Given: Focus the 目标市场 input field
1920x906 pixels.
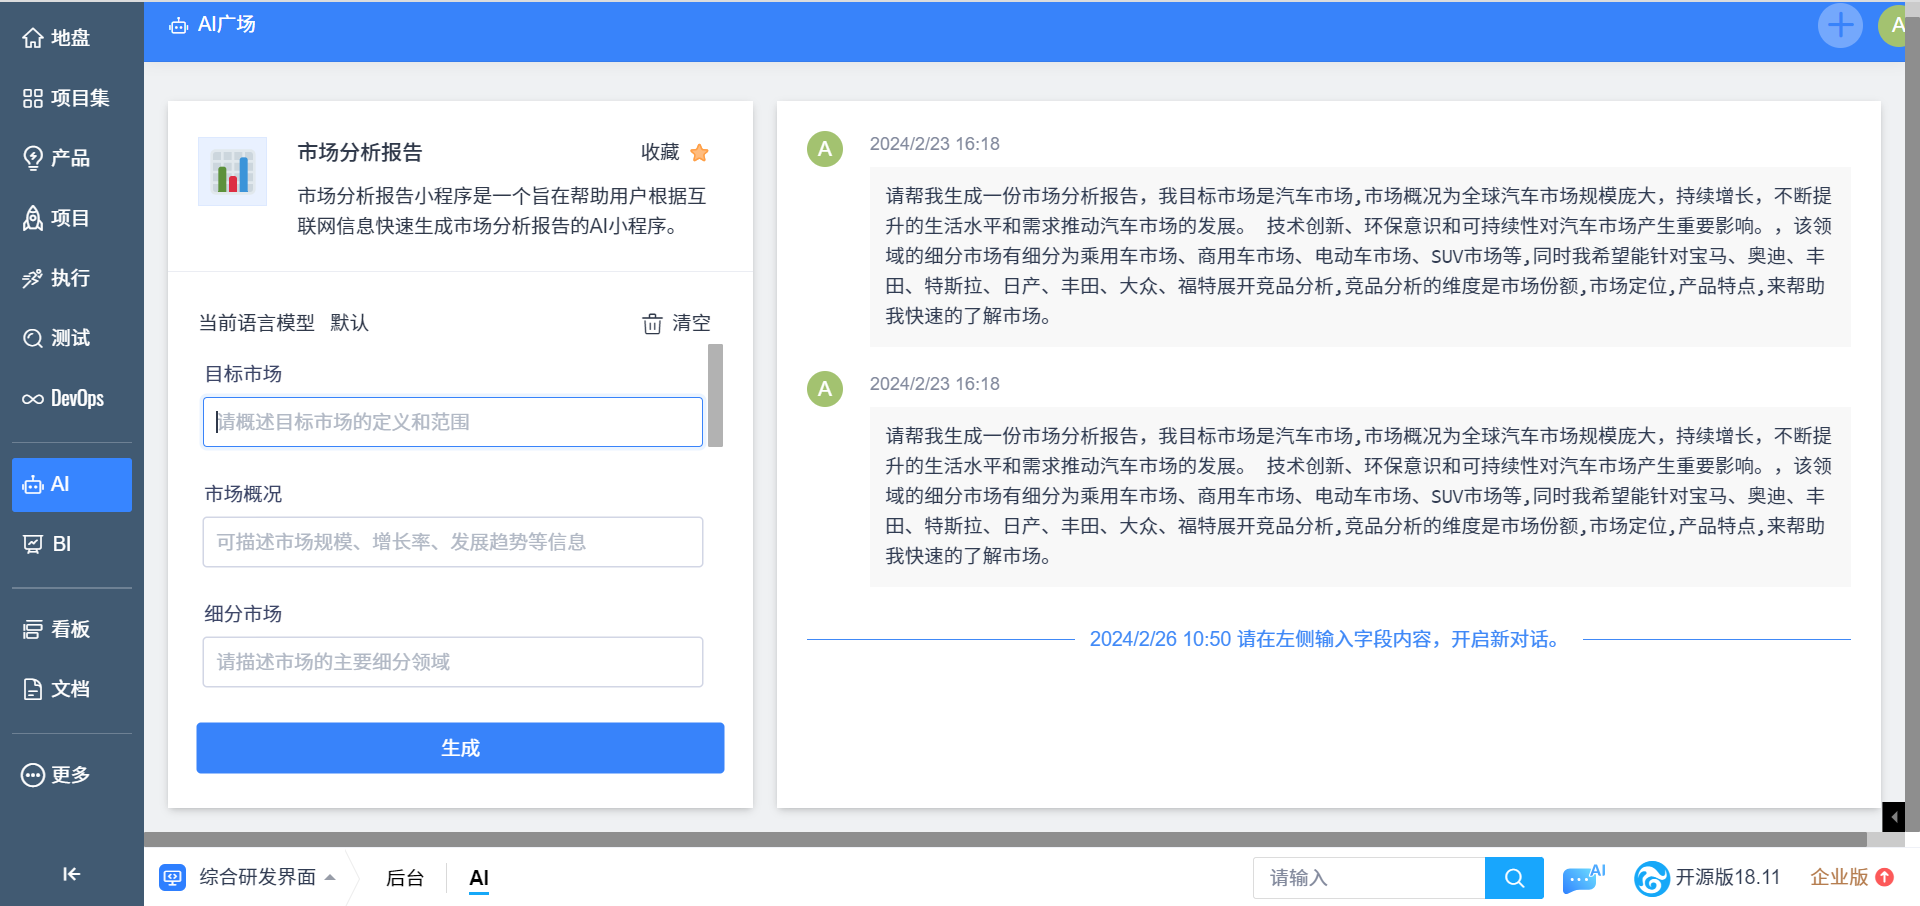Looking at the screenshot, I should (x=453, y=422).
